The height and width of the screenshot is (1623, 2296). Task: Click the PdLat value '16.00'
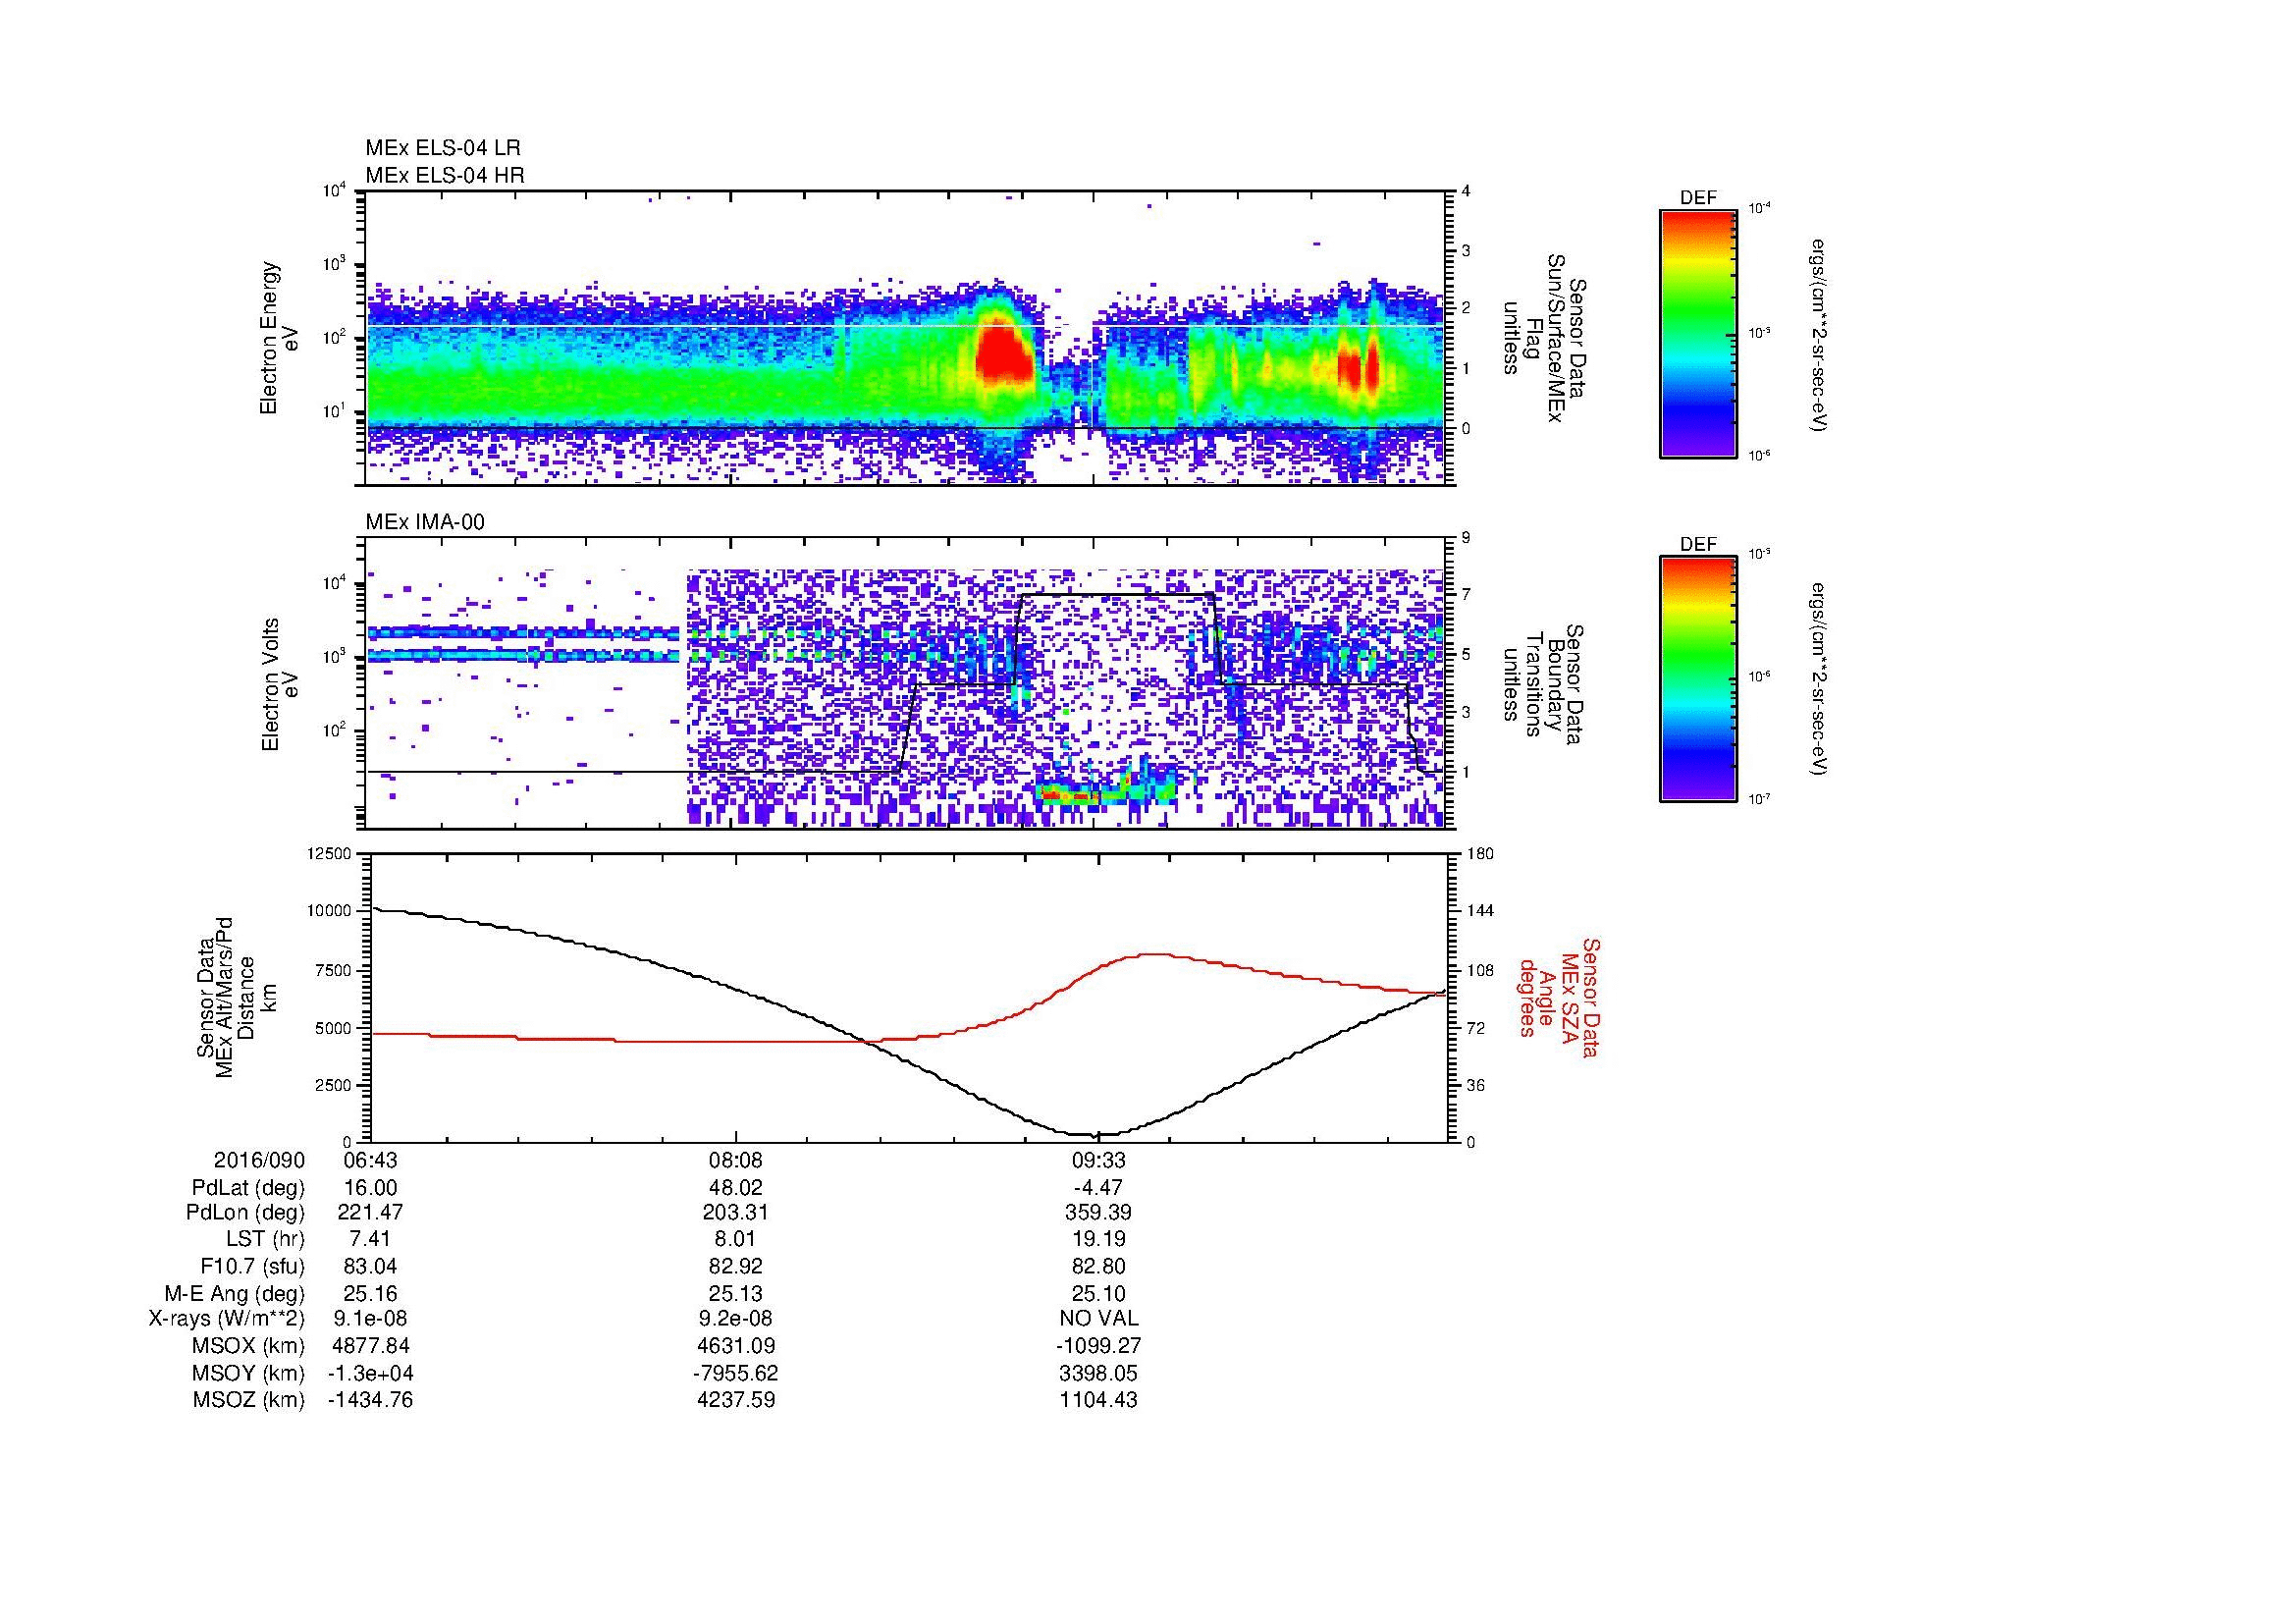click(370, 1188)
